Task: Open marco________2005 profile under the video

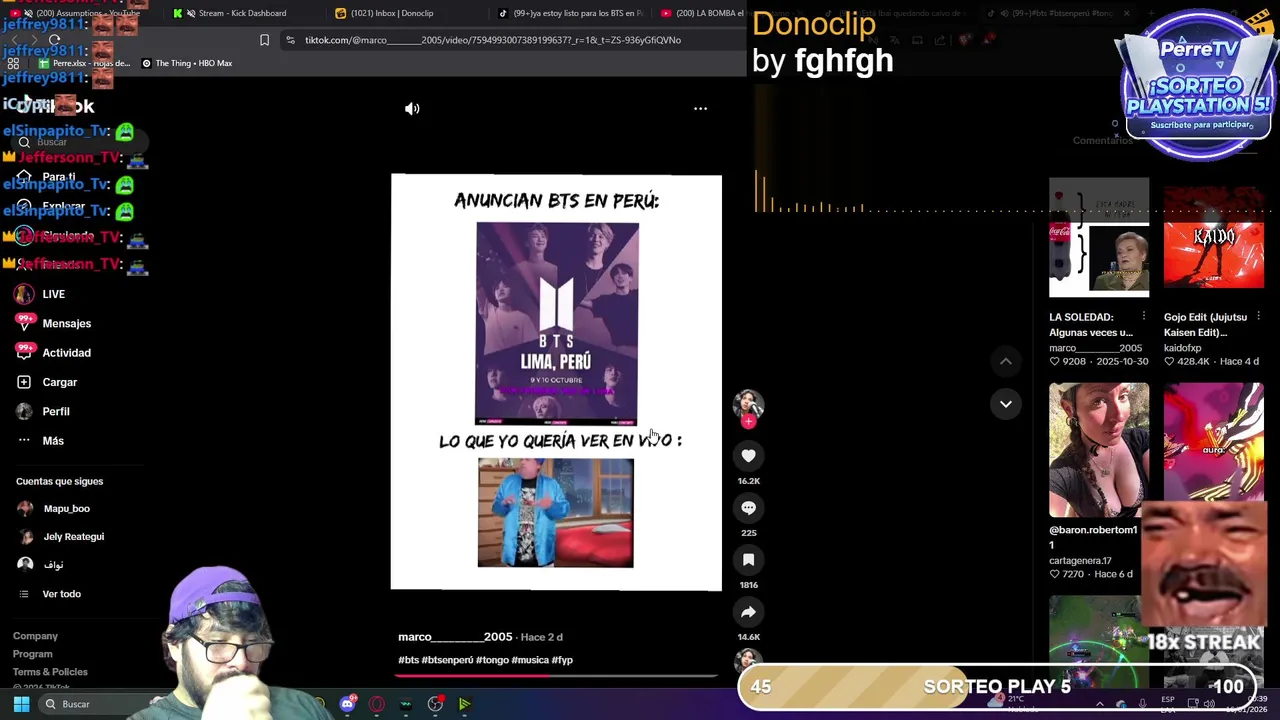Action: point(455,637)
